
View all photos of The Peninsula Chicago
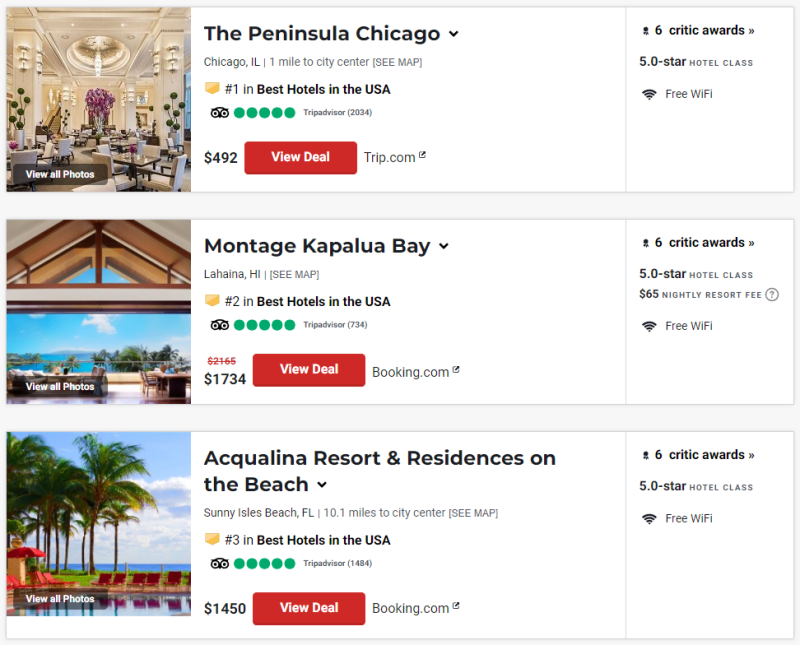[x=60, y=174]
